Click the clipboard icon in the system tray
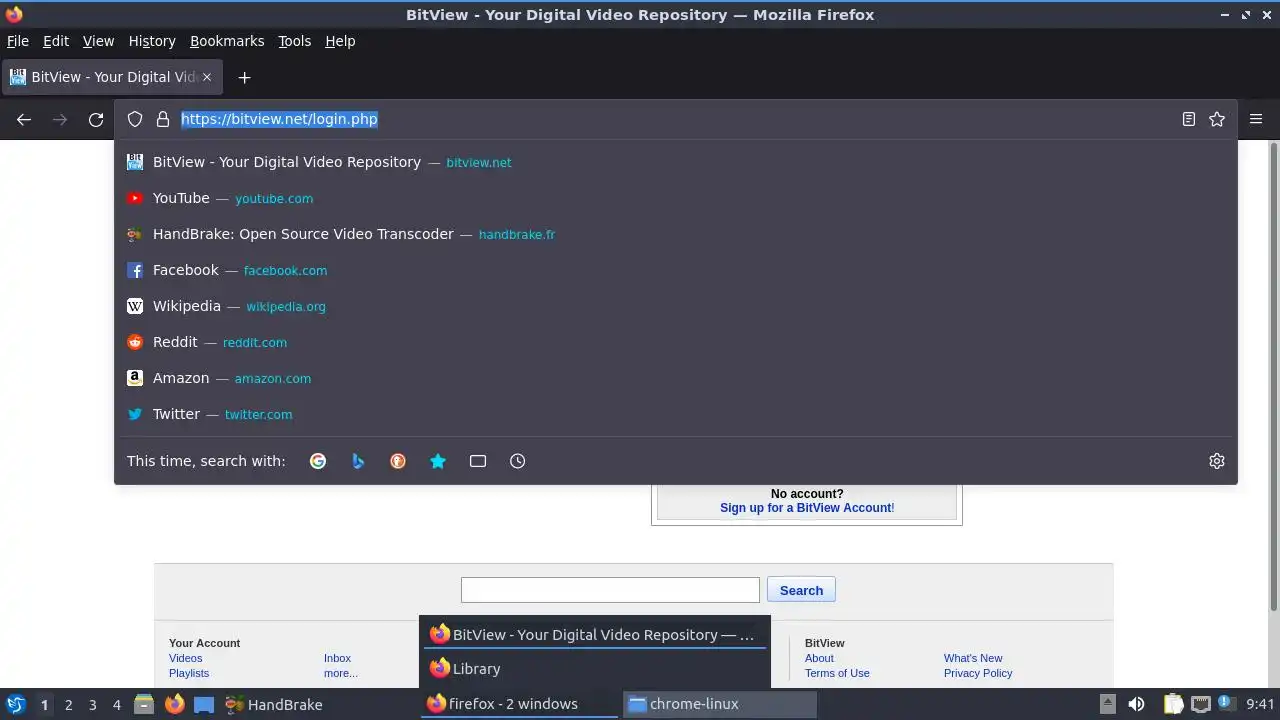 click(x=1173, y=704)
